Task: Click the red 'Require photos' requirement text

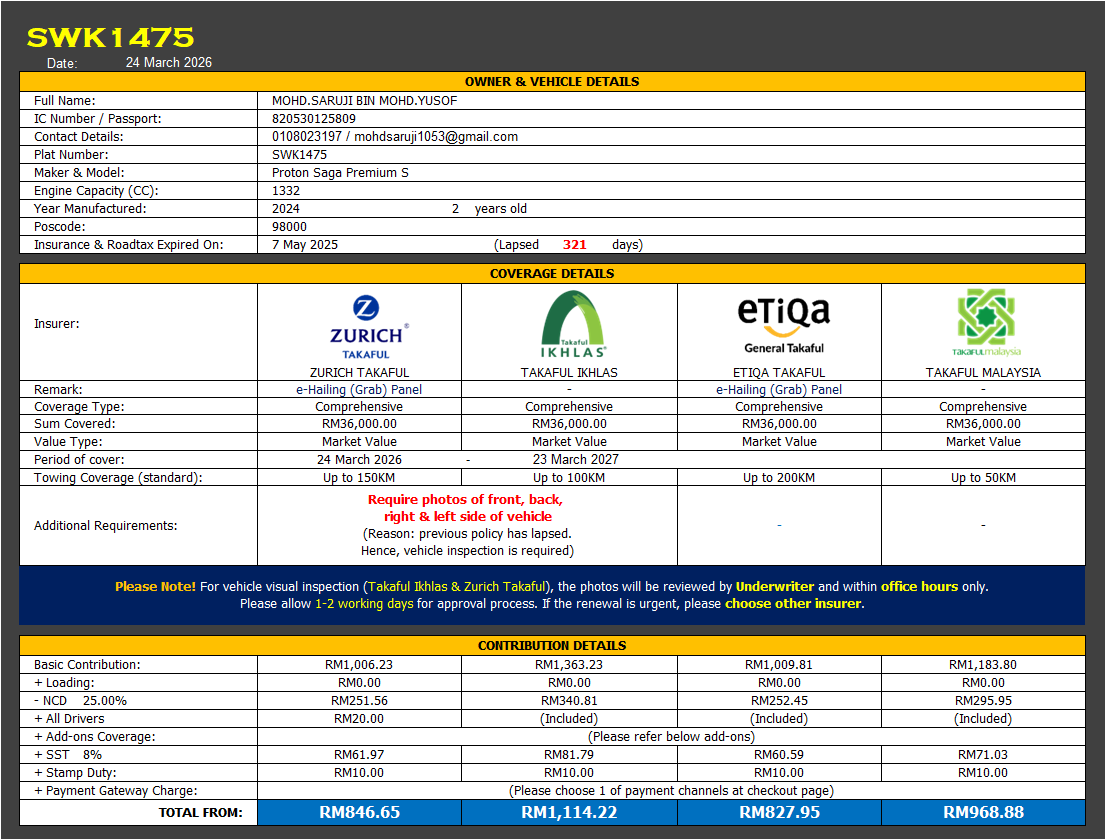Action: coord(466,508)
